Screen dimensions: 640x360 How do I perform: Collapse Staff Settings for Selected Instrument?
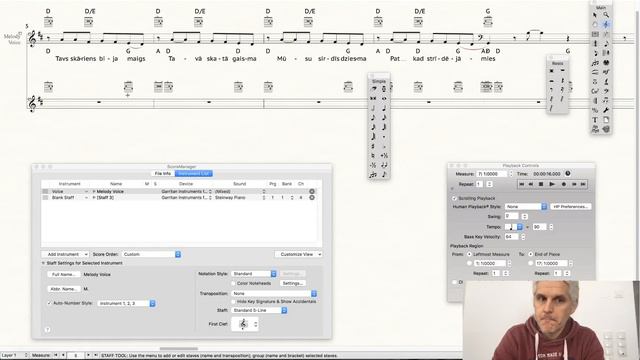43,263
